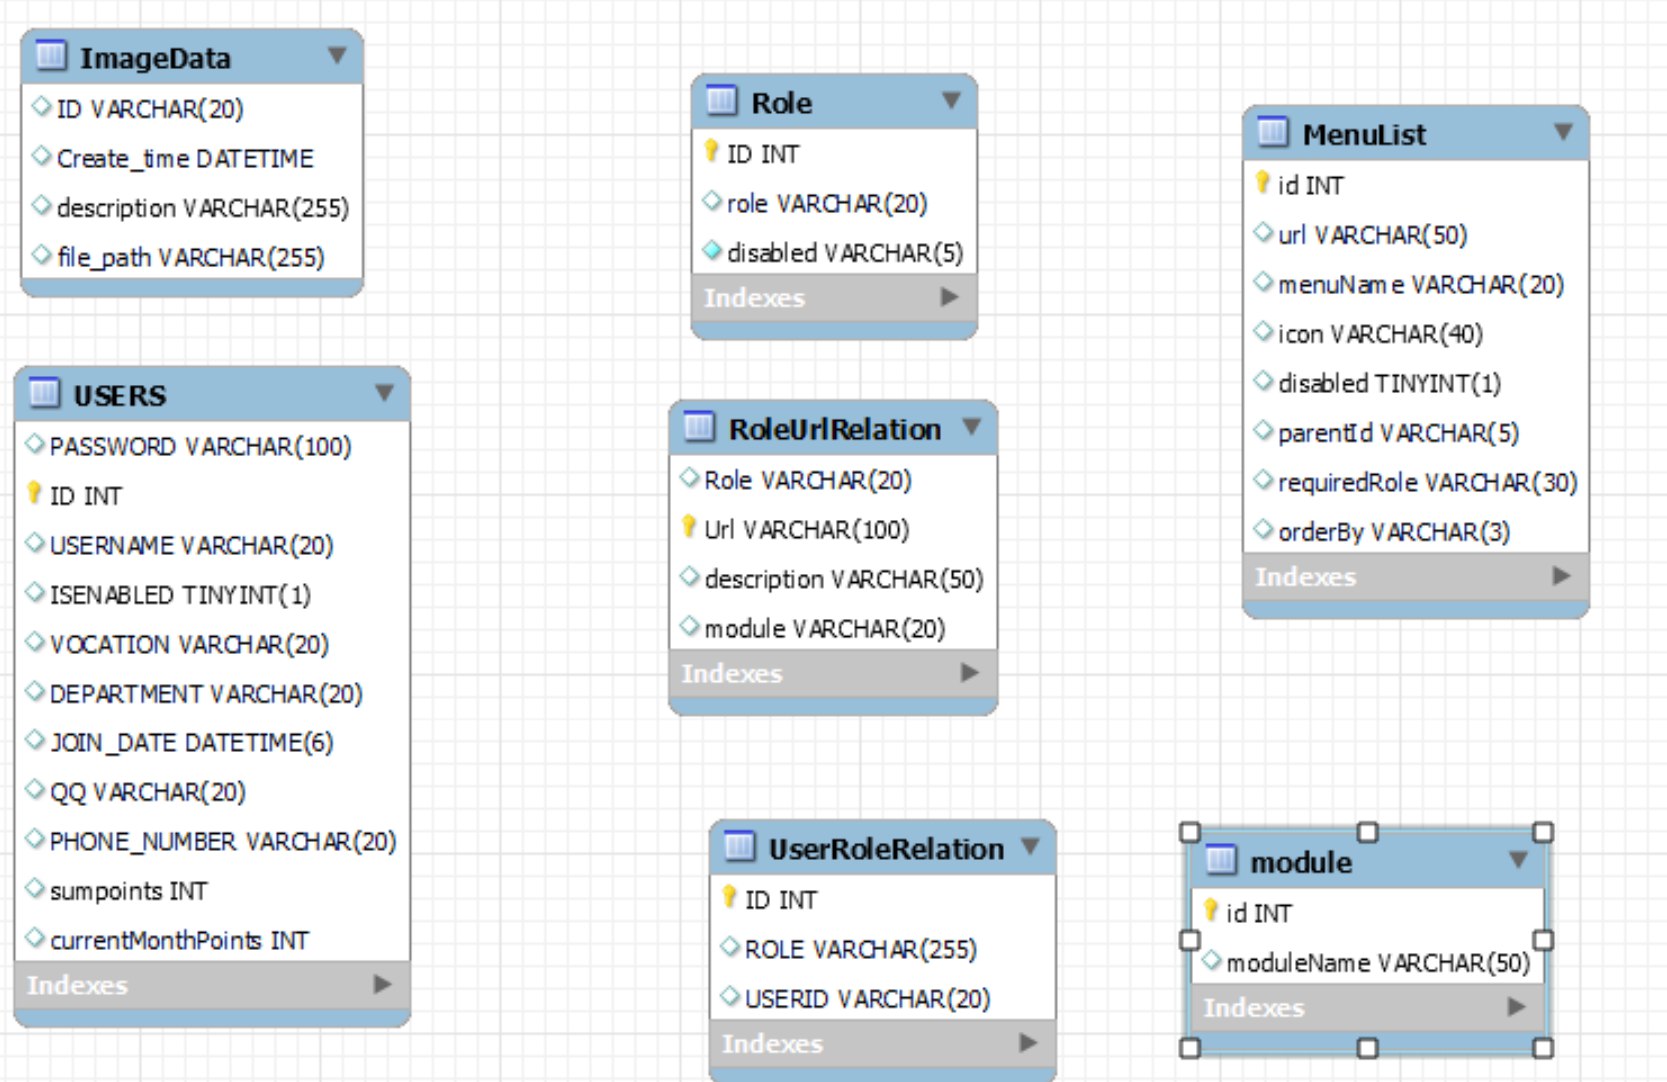Image resolution: width=1667 pixels, height=1082 pixels.
Task: Open the Indexes list of UserRoleRelation
Action: tap(1027, 1043)
